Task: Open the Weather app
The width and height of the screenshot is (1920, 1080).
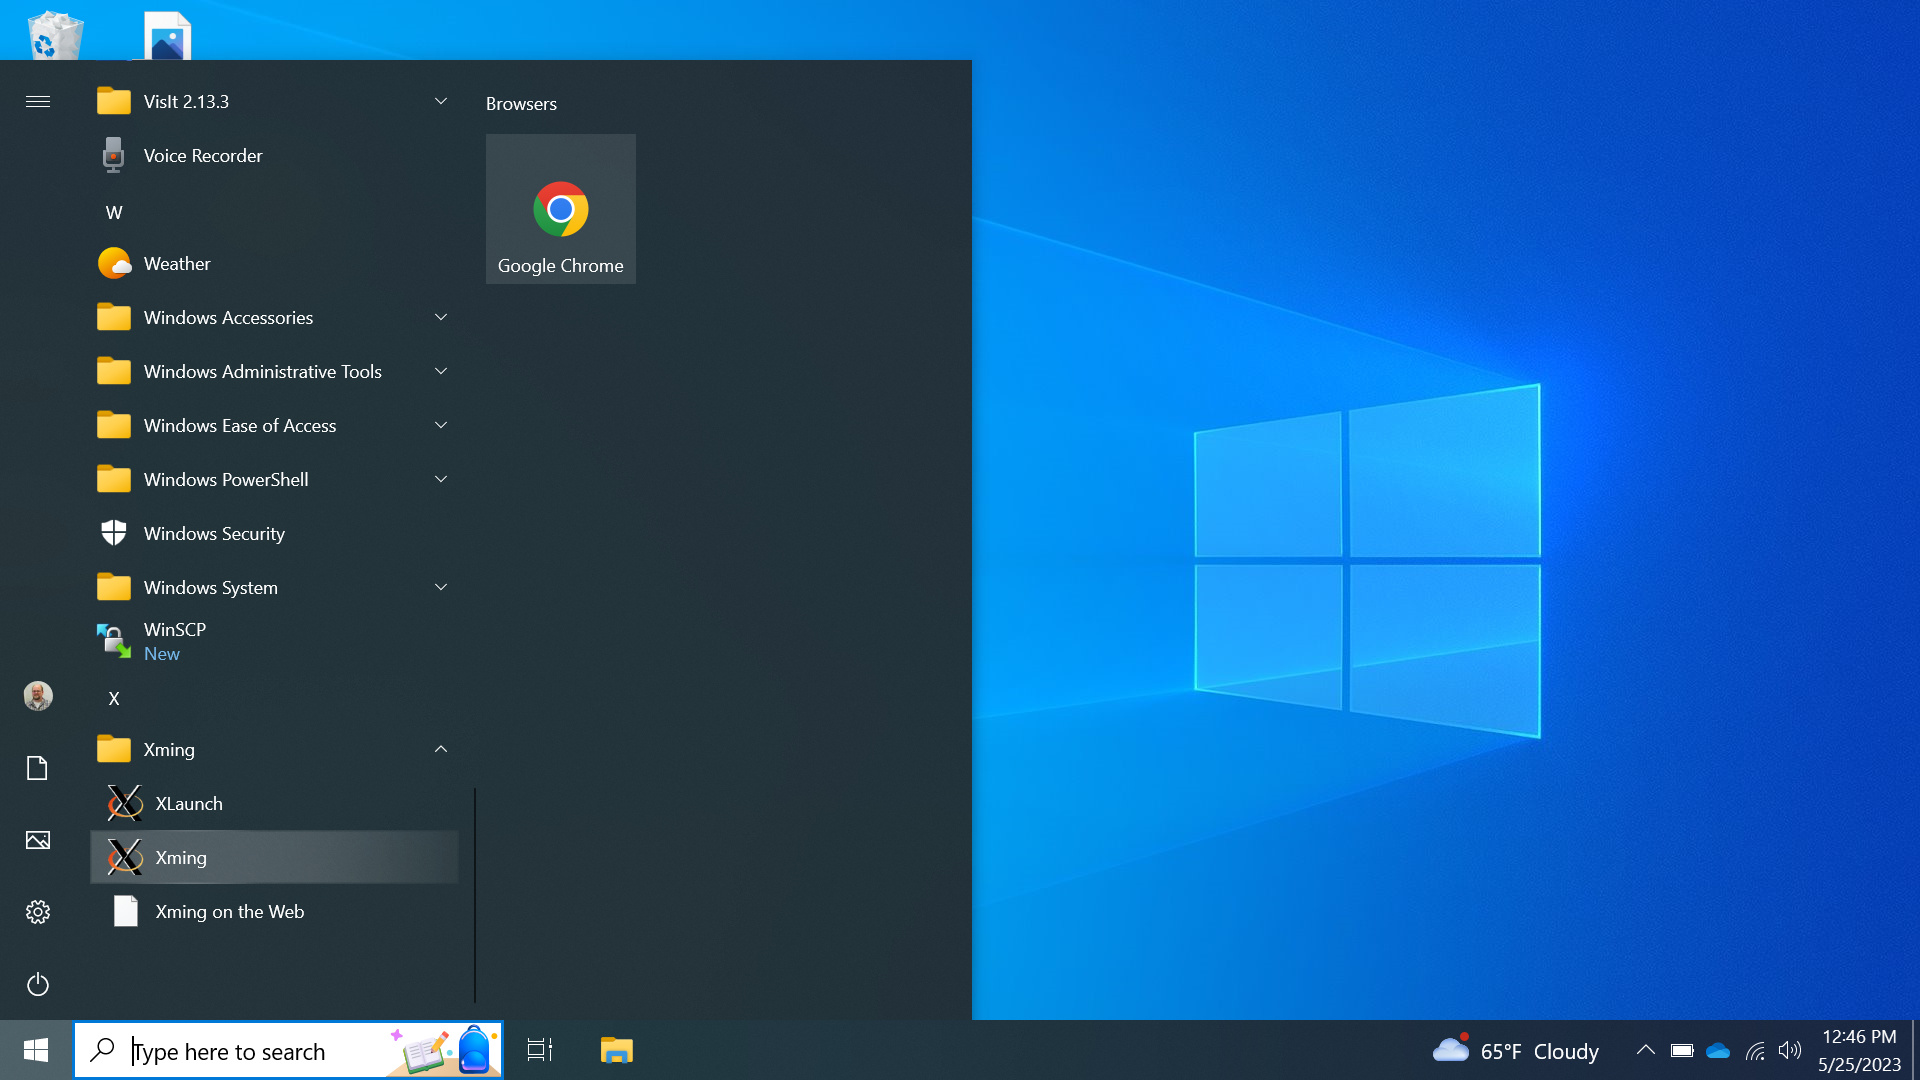Action: pos(177,264)
